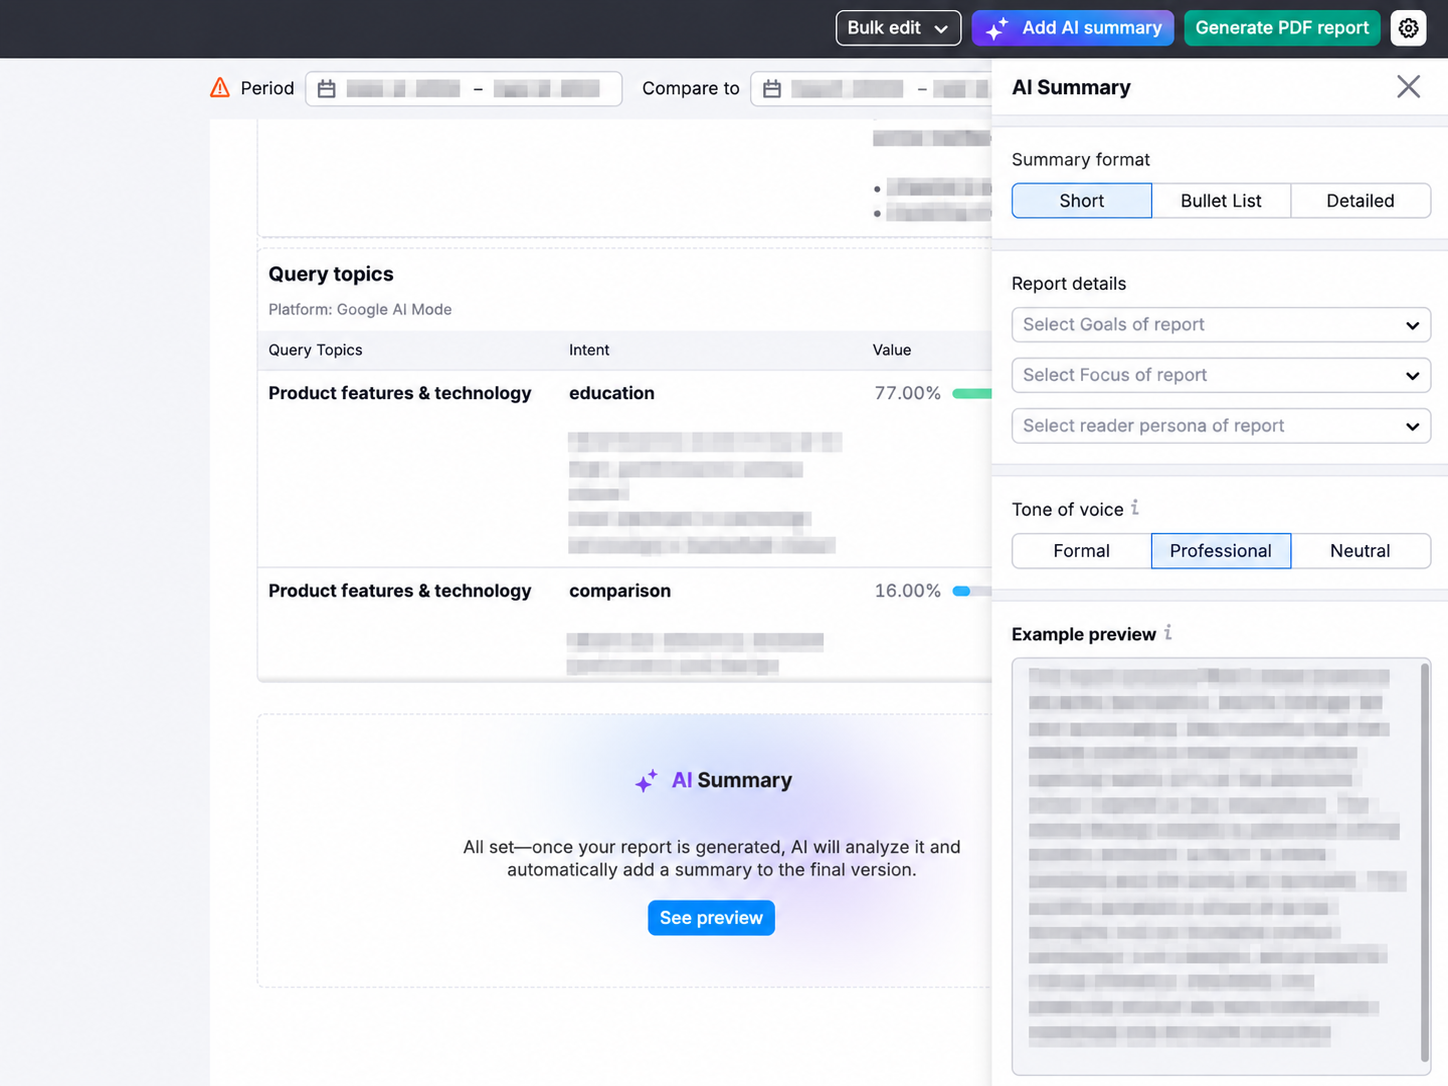Click the Intent column header

(589, 350)
